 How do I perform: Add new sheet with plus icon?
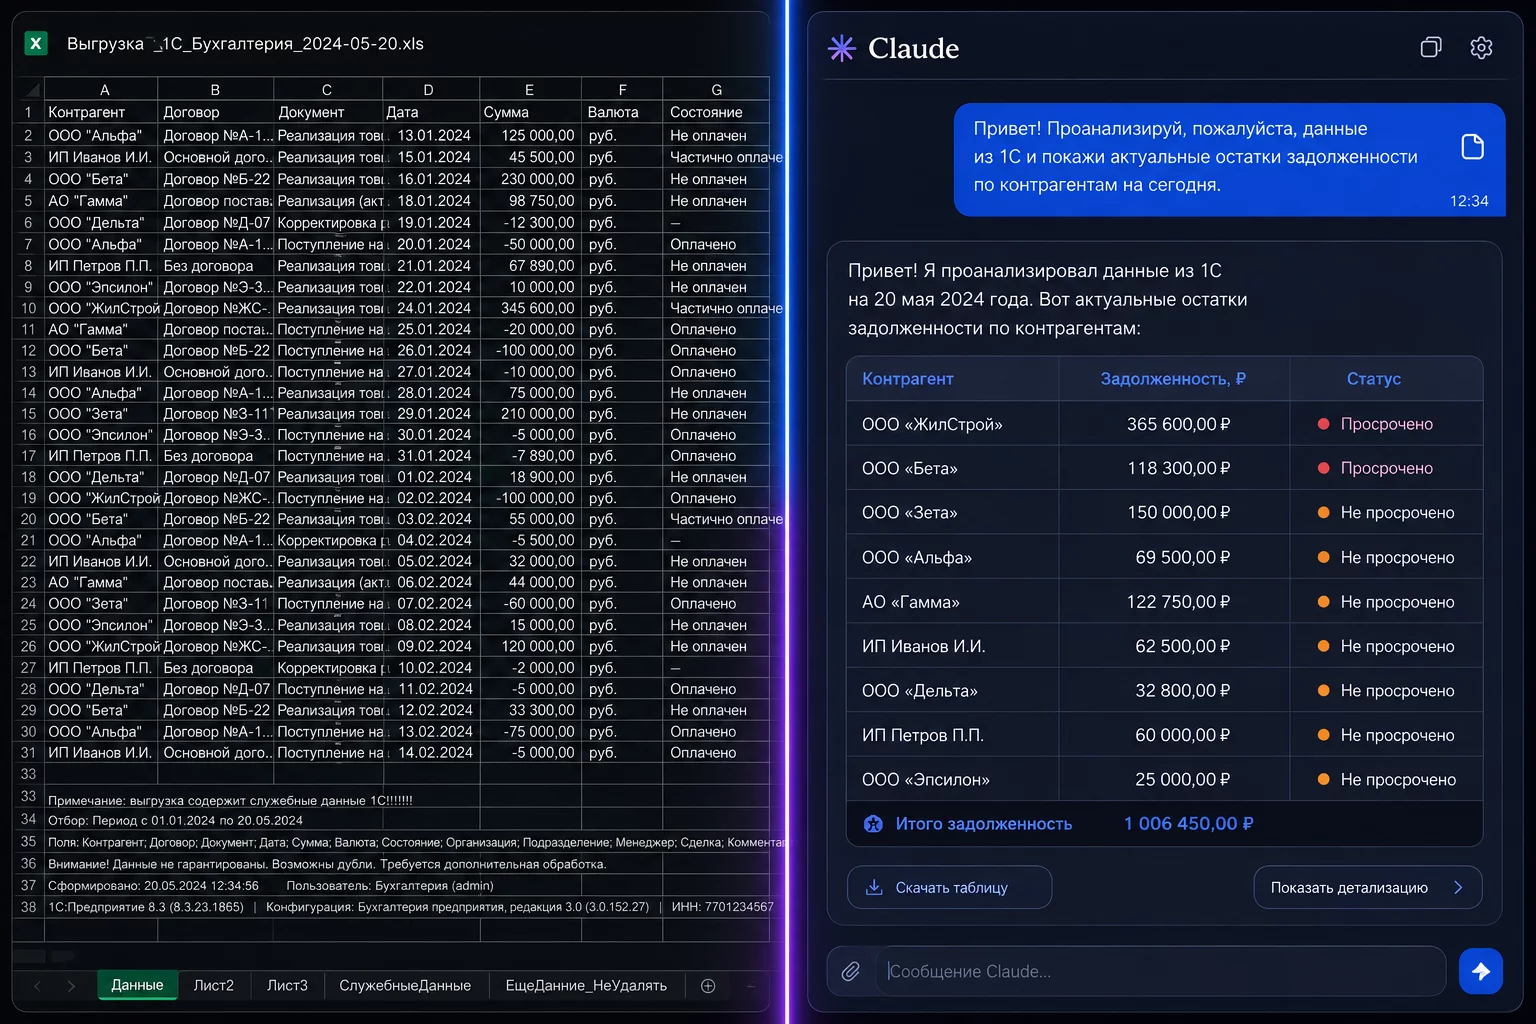coord(708,986)
